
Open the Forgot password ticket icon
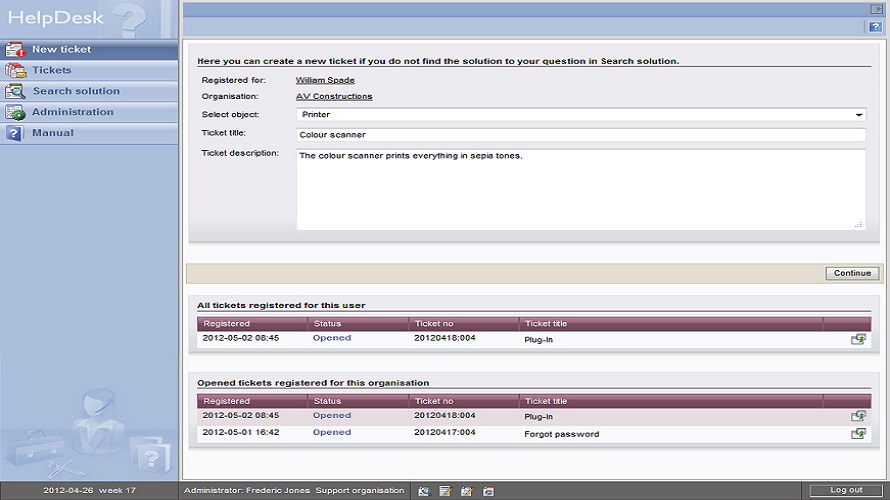click(x=858, y=434)
